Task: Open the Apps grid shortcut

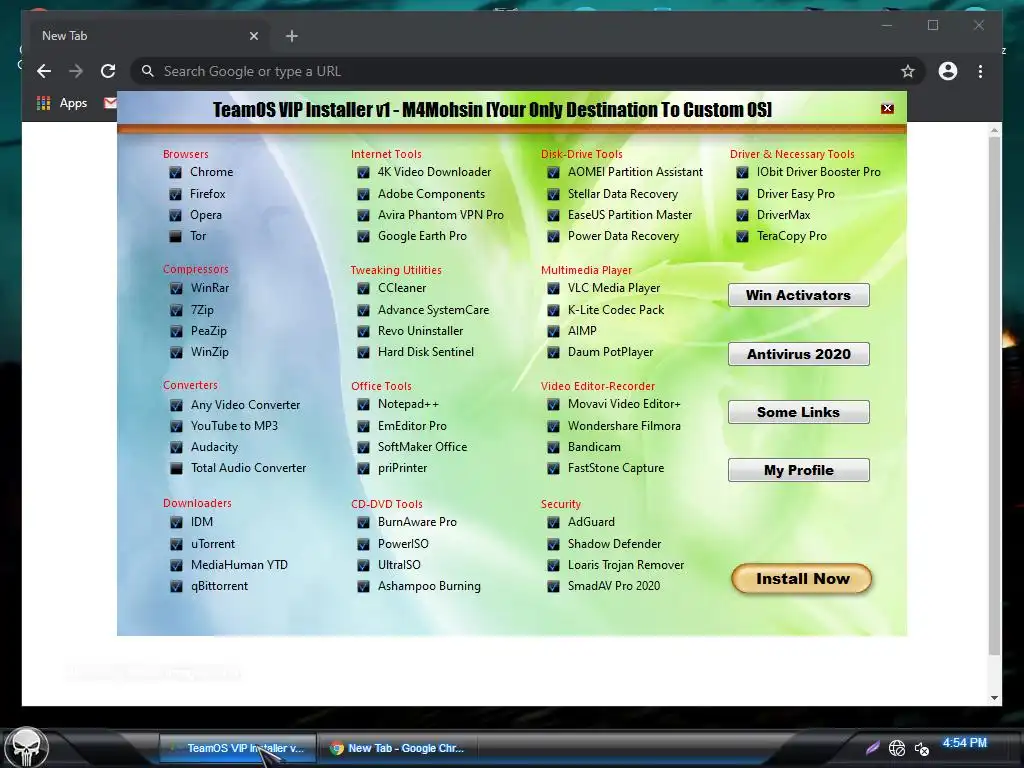Action: point(62,103)
